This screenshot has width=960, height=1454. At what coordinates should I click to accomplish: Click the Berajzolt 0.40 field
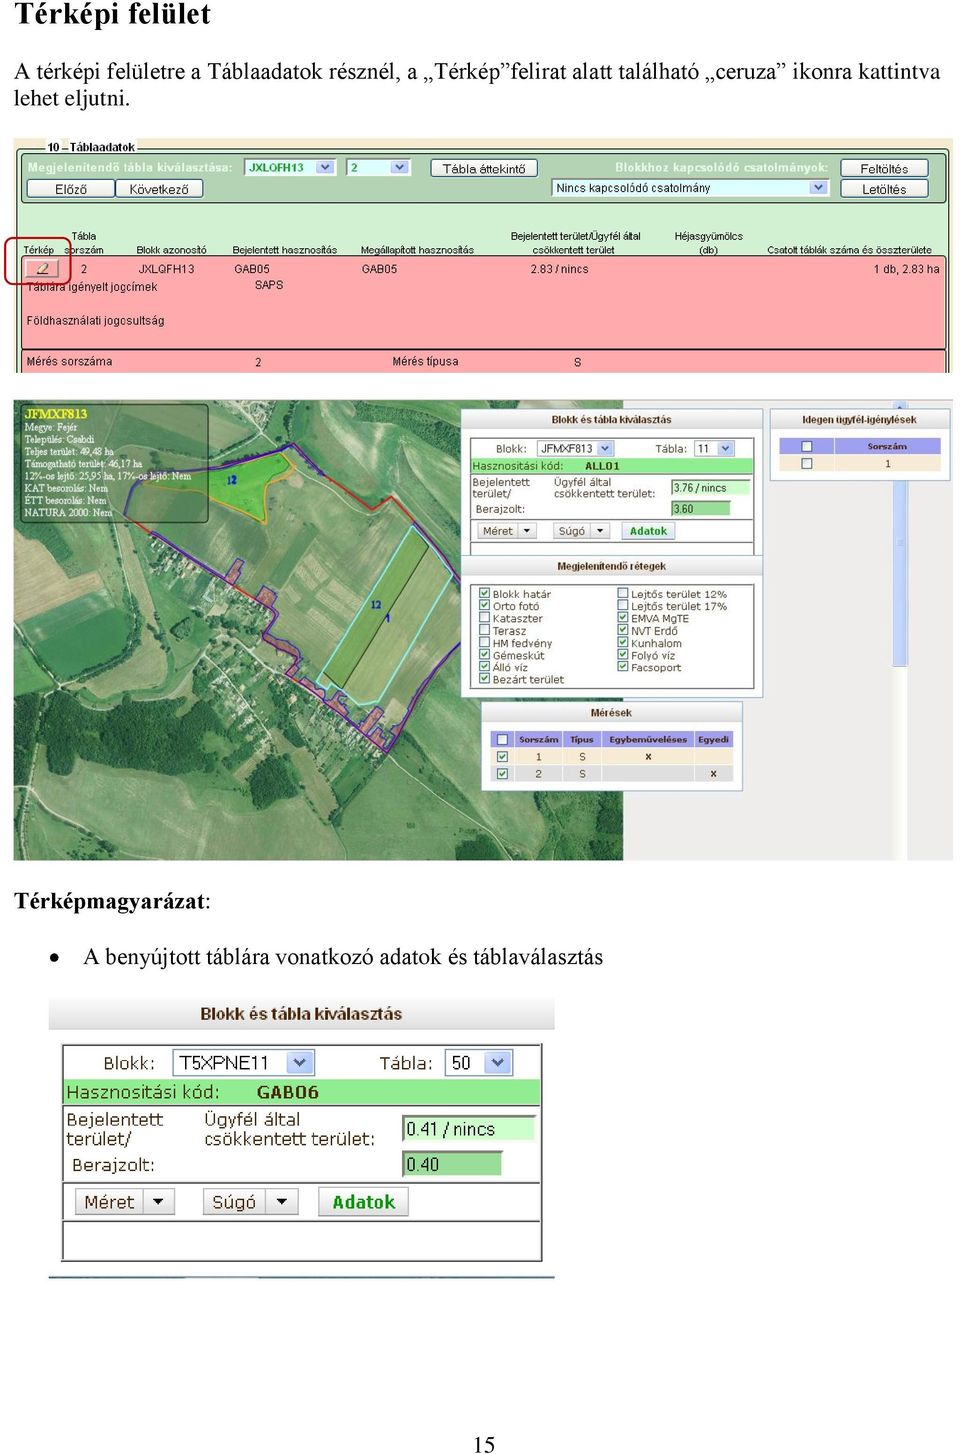pos(452,1164)
